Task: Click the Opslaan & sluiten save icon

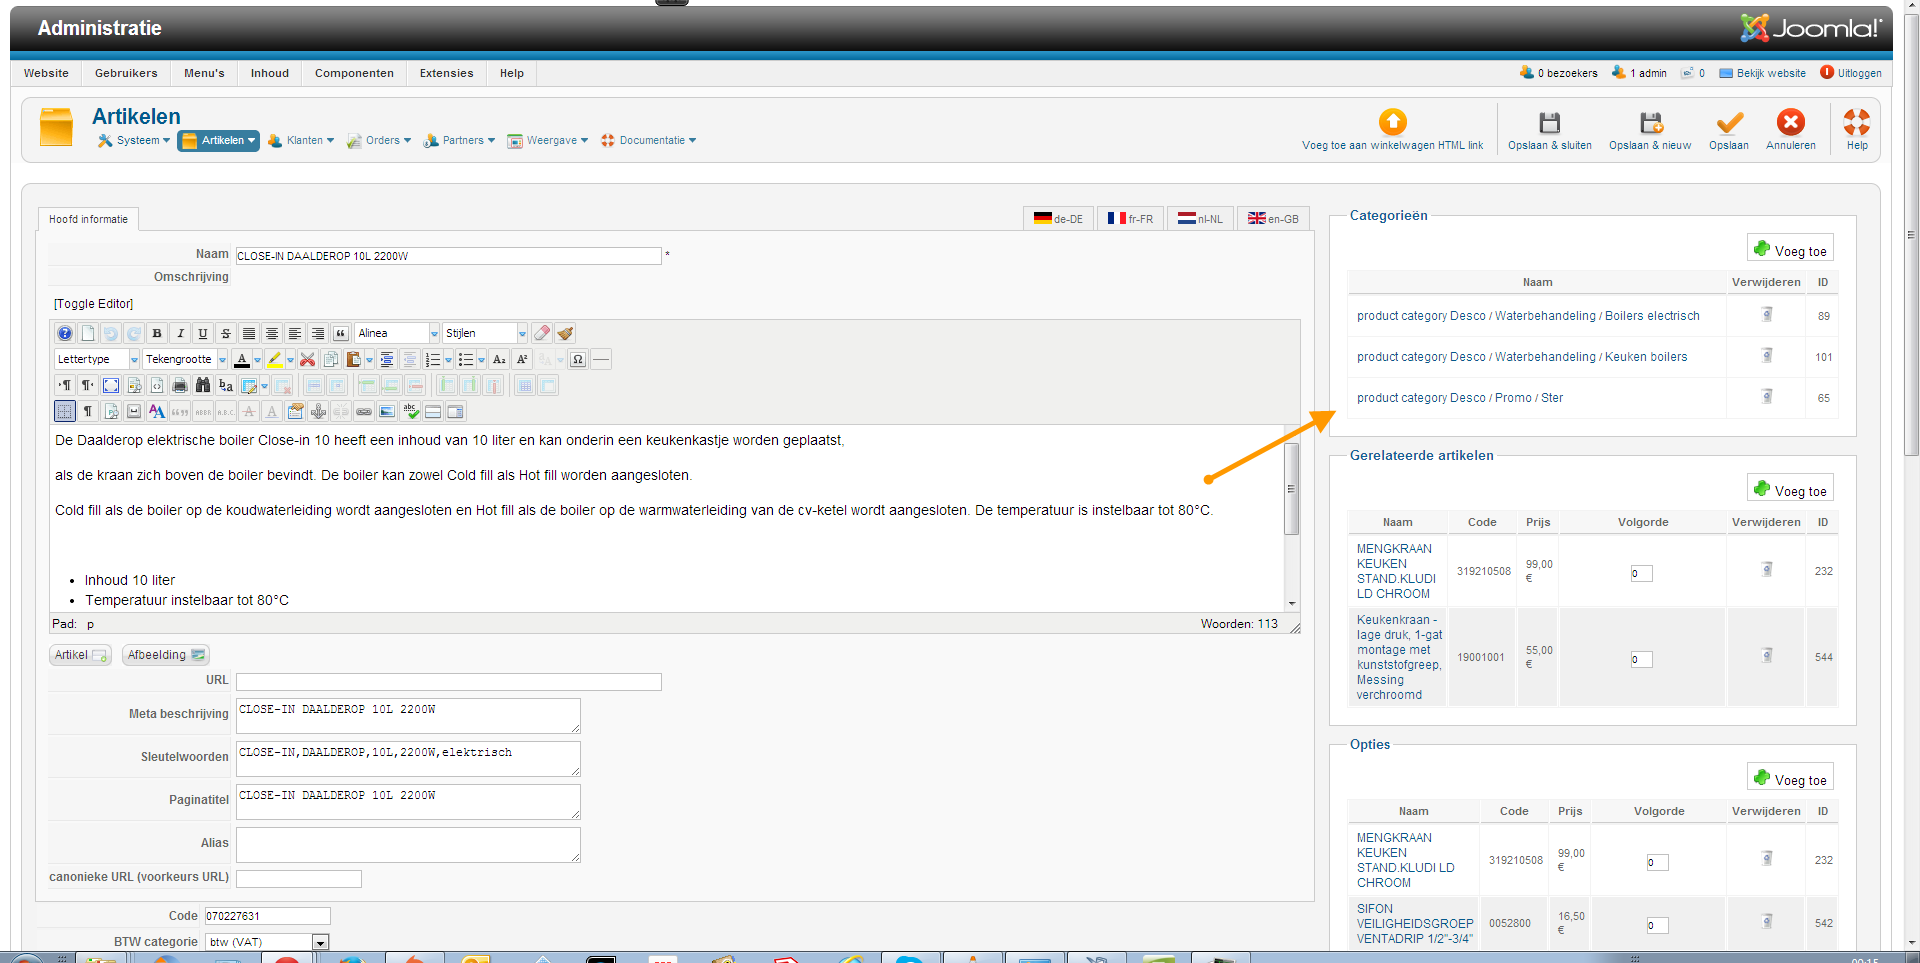Action: pyautogui.click(x=1549, y=123)
